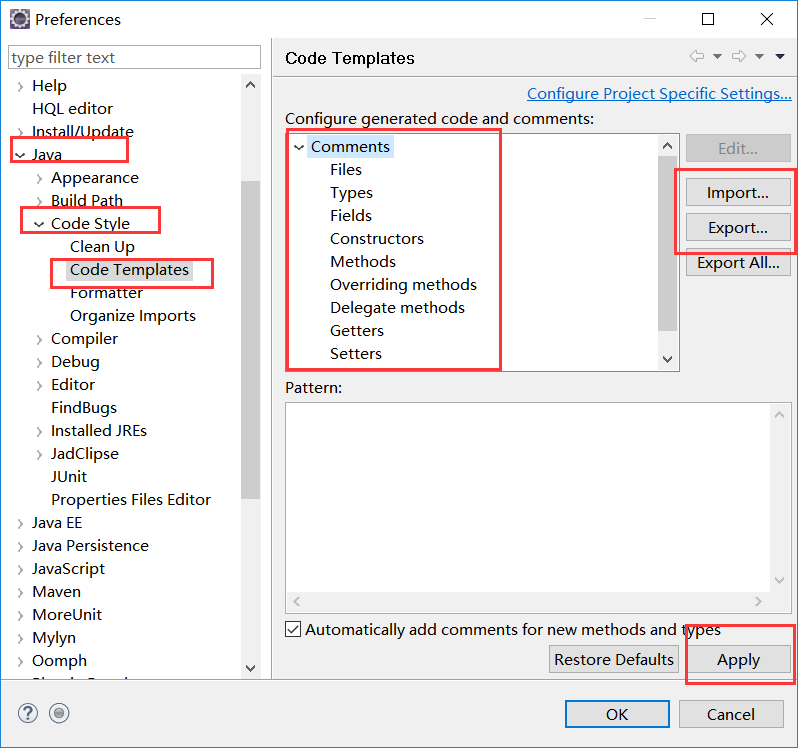
Task: Select Formatter preference page
Action: point(106,293)
